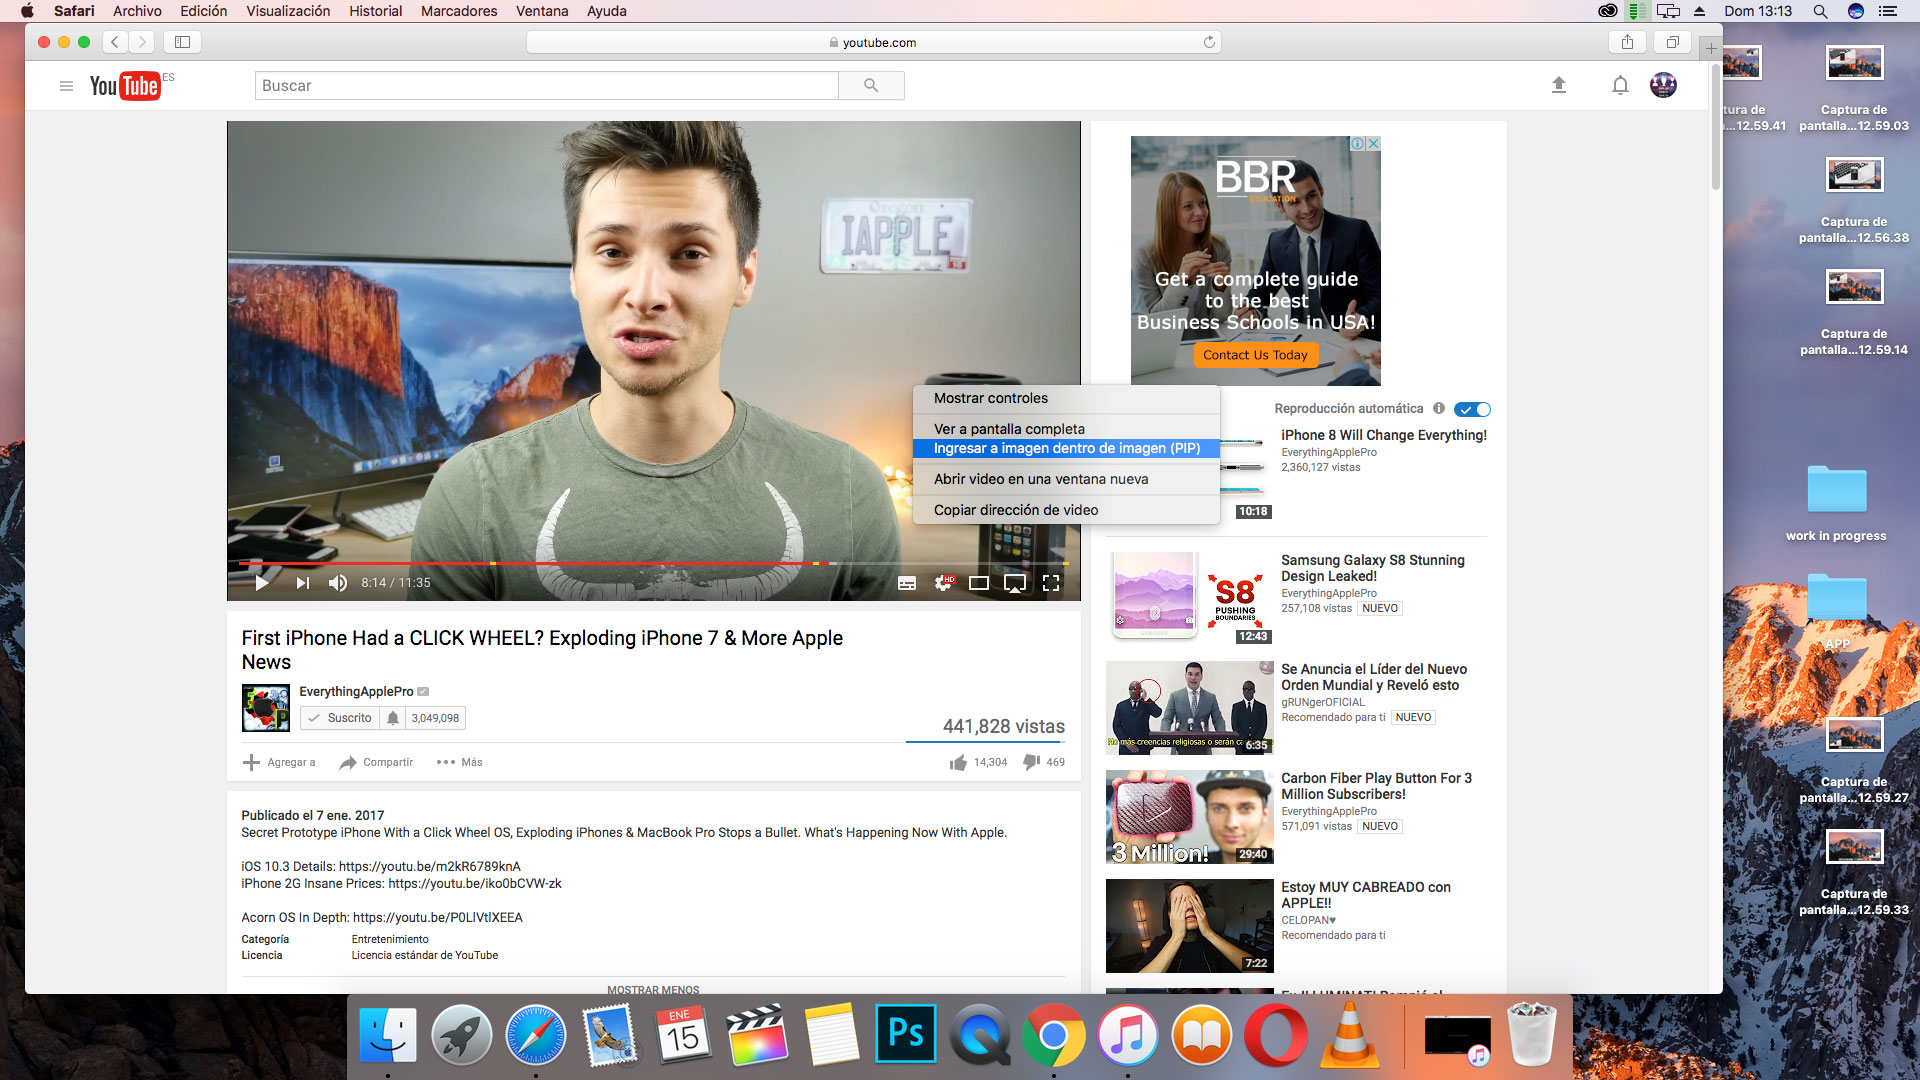Like the video thumbs up

click(x=978, y=762)
